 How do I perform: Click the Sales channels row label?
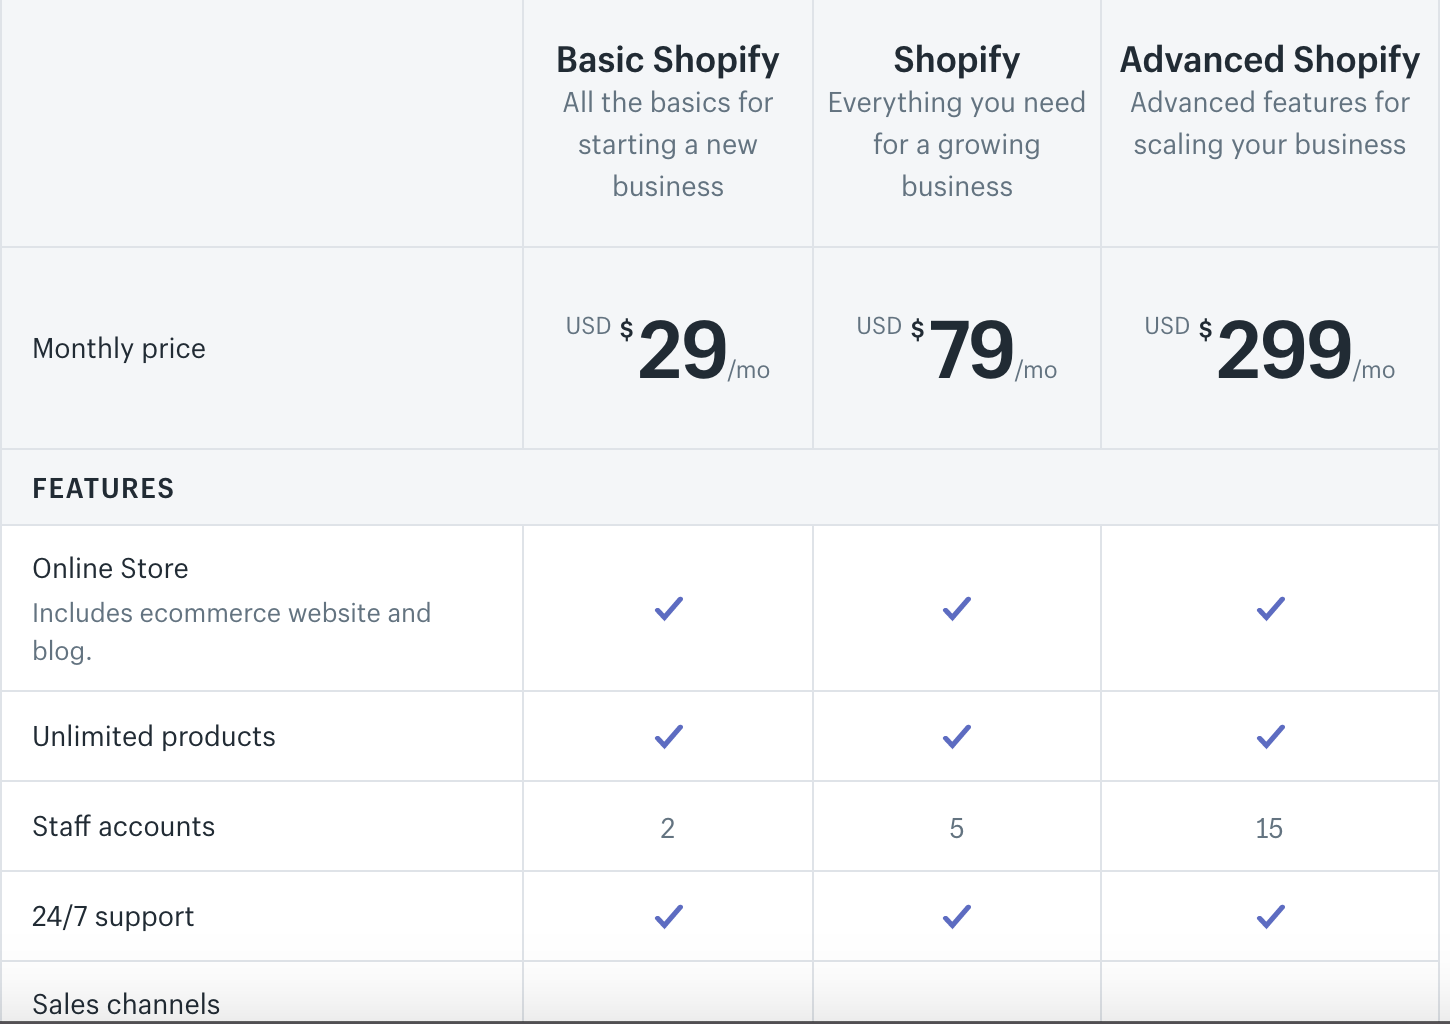126,1004
